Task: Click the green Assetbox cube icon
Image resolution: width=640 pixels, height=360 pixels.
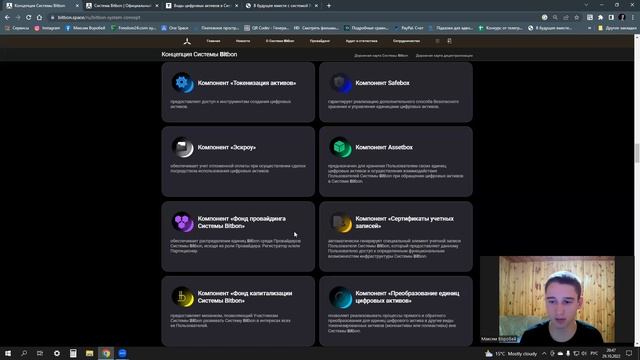Action: tap(340, 147)
